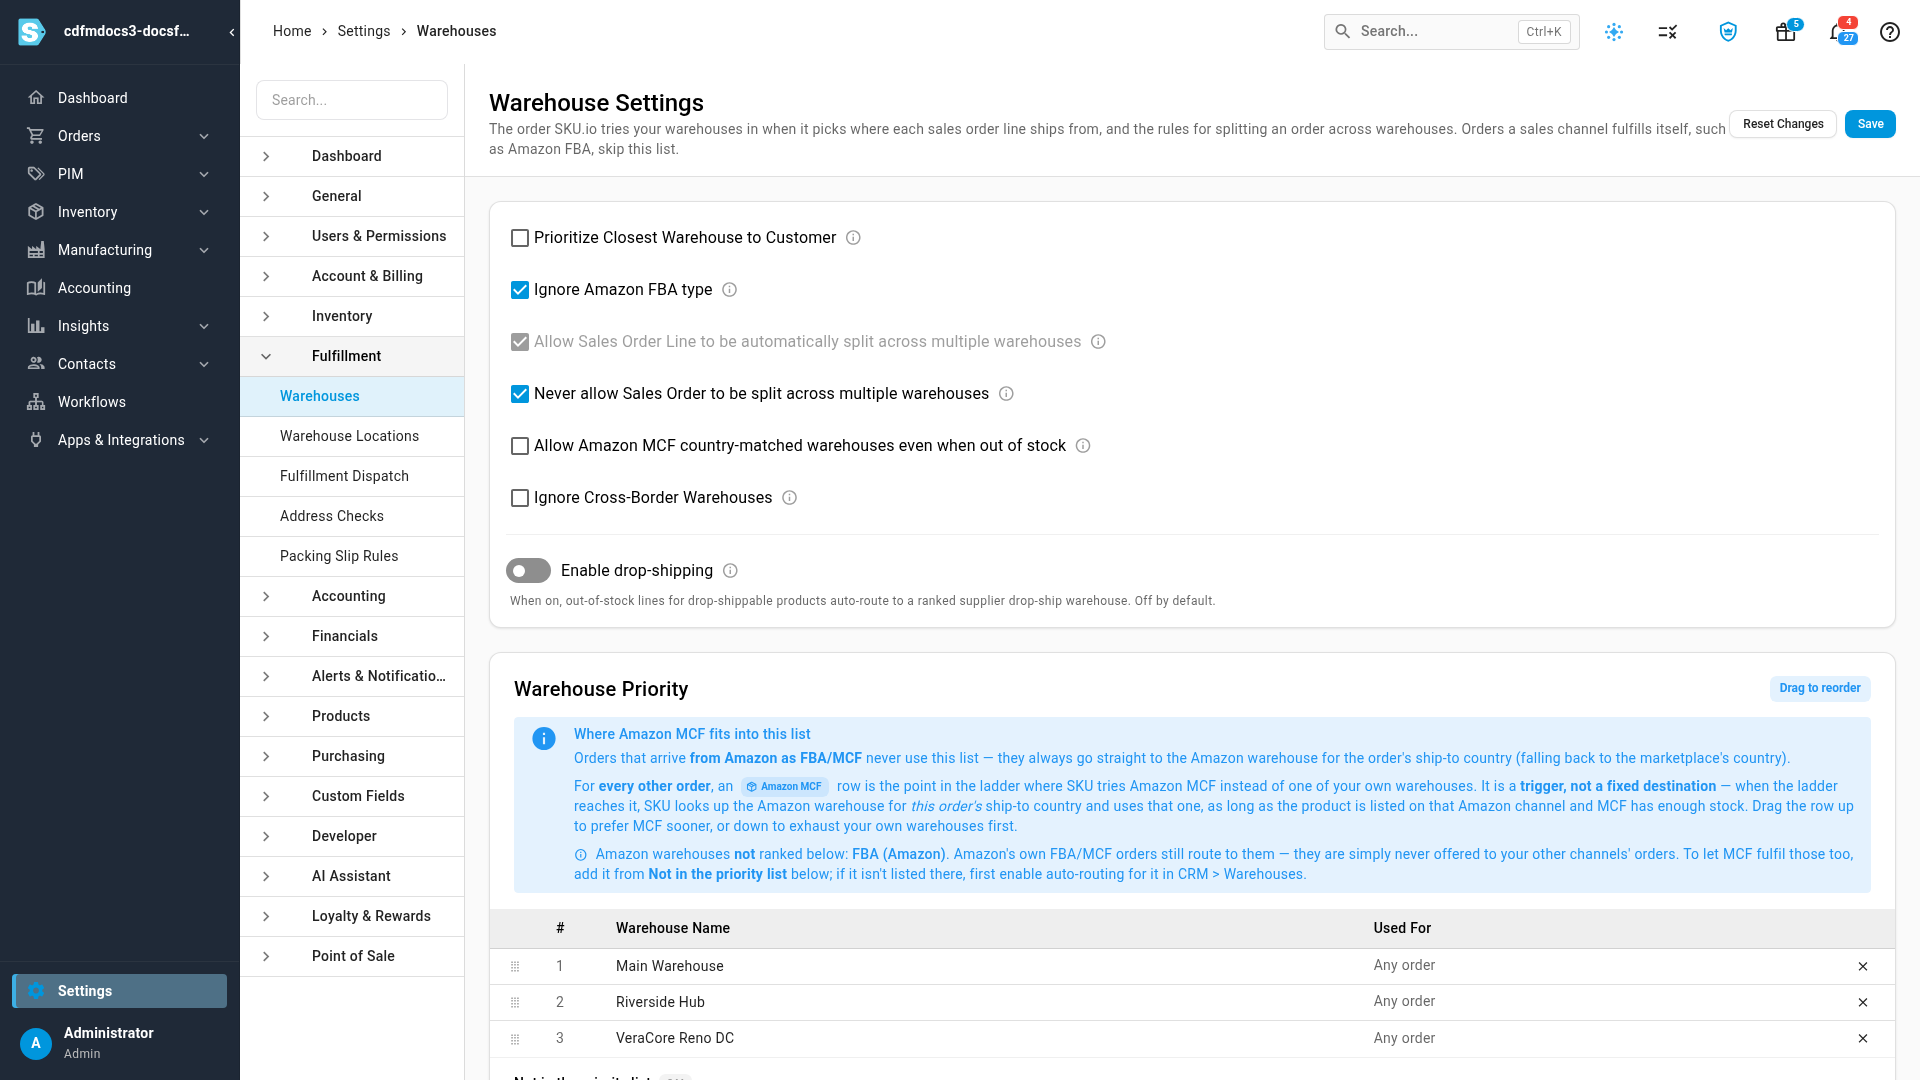Focus the settings Search field
This screenshot has height=1080, width=1920.
(x=352, y=100)
